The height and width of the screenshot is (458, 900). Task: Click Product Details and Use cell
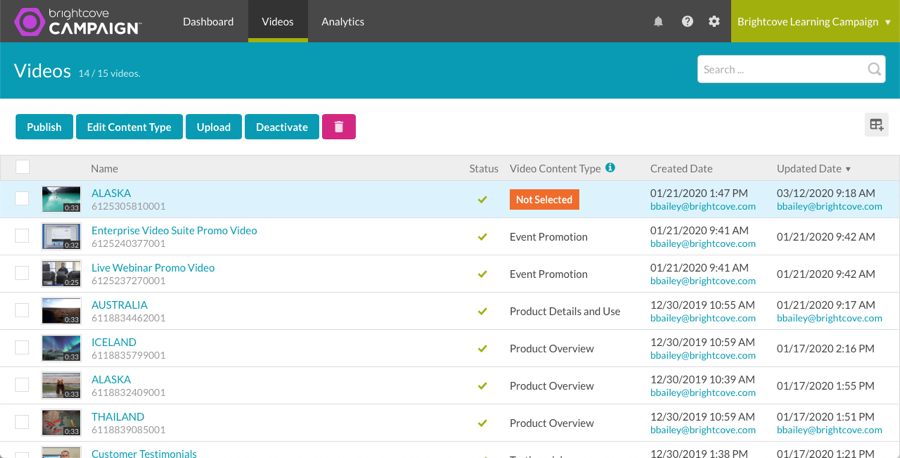click(565, 311)
